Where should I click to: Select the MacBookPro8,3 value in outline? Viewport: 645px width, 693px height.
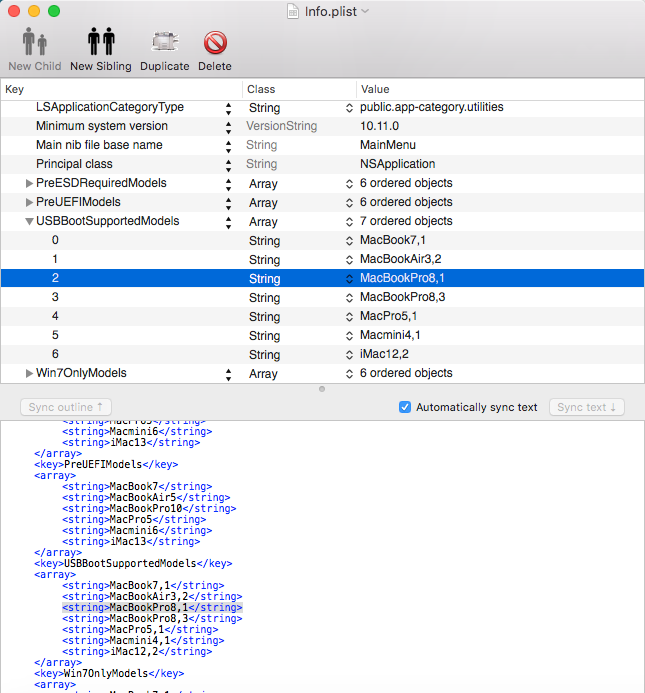tap(402, 297)
